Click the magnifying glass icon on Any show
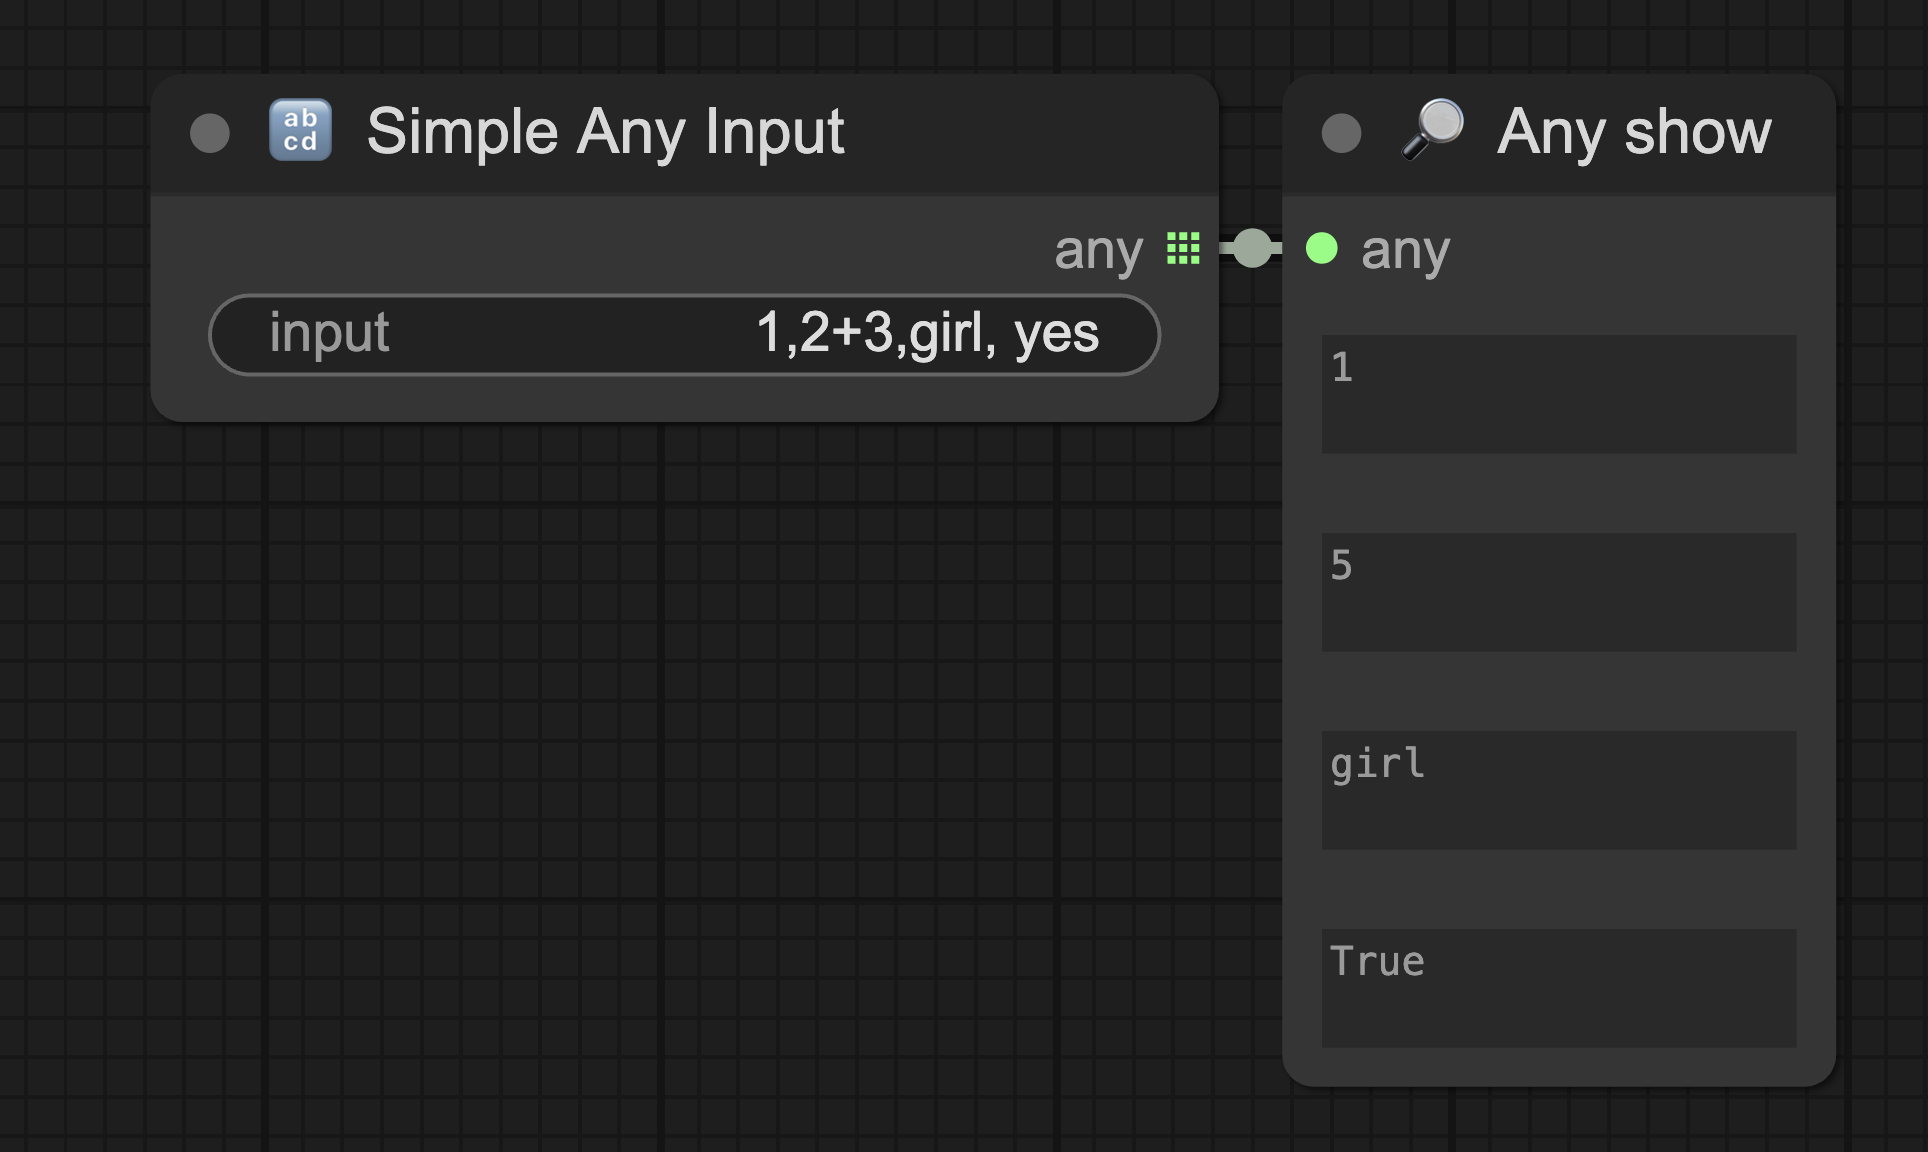1928x1152 pixels. click(x=1432, y=130)
